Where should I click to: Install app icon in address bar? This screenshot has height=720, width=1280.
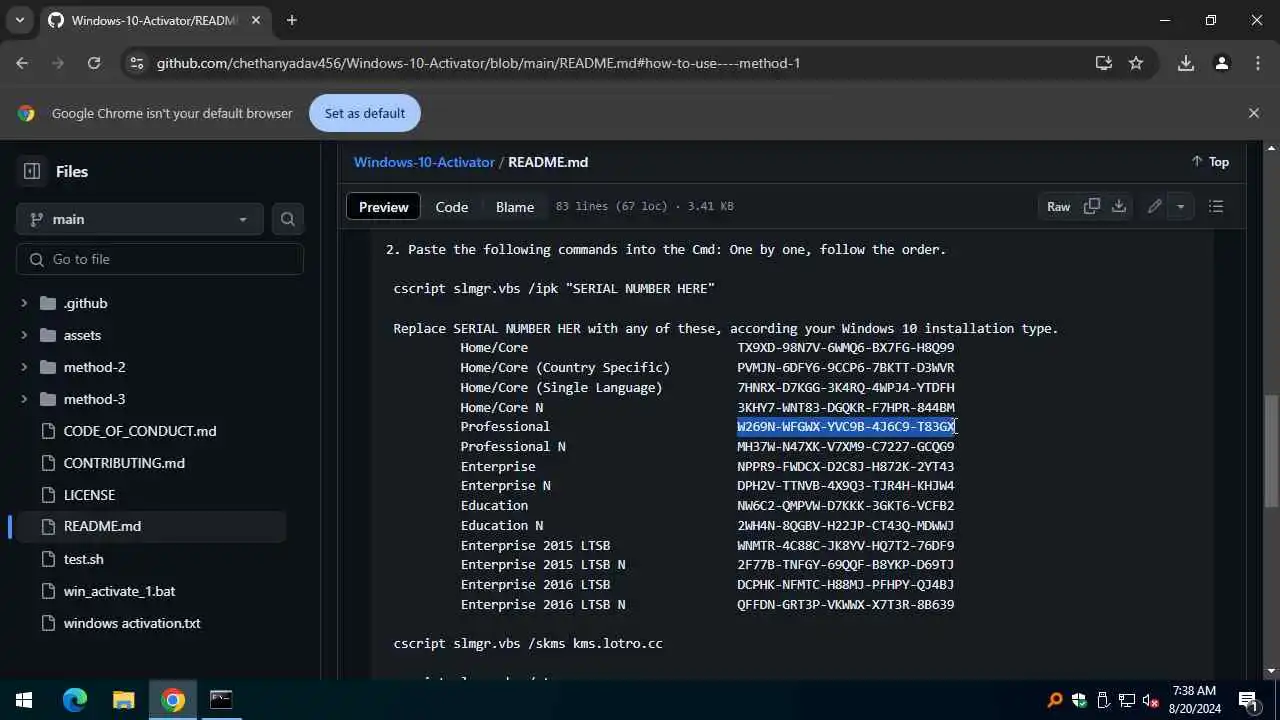click(x=1104, y=63)
